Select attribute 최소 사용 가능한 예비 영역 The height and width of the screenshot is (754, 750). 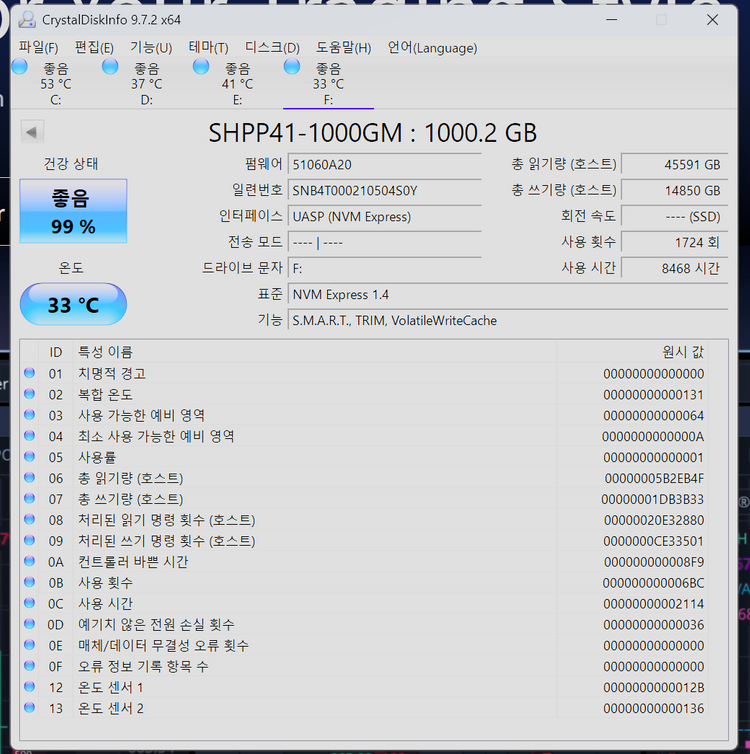156,437
